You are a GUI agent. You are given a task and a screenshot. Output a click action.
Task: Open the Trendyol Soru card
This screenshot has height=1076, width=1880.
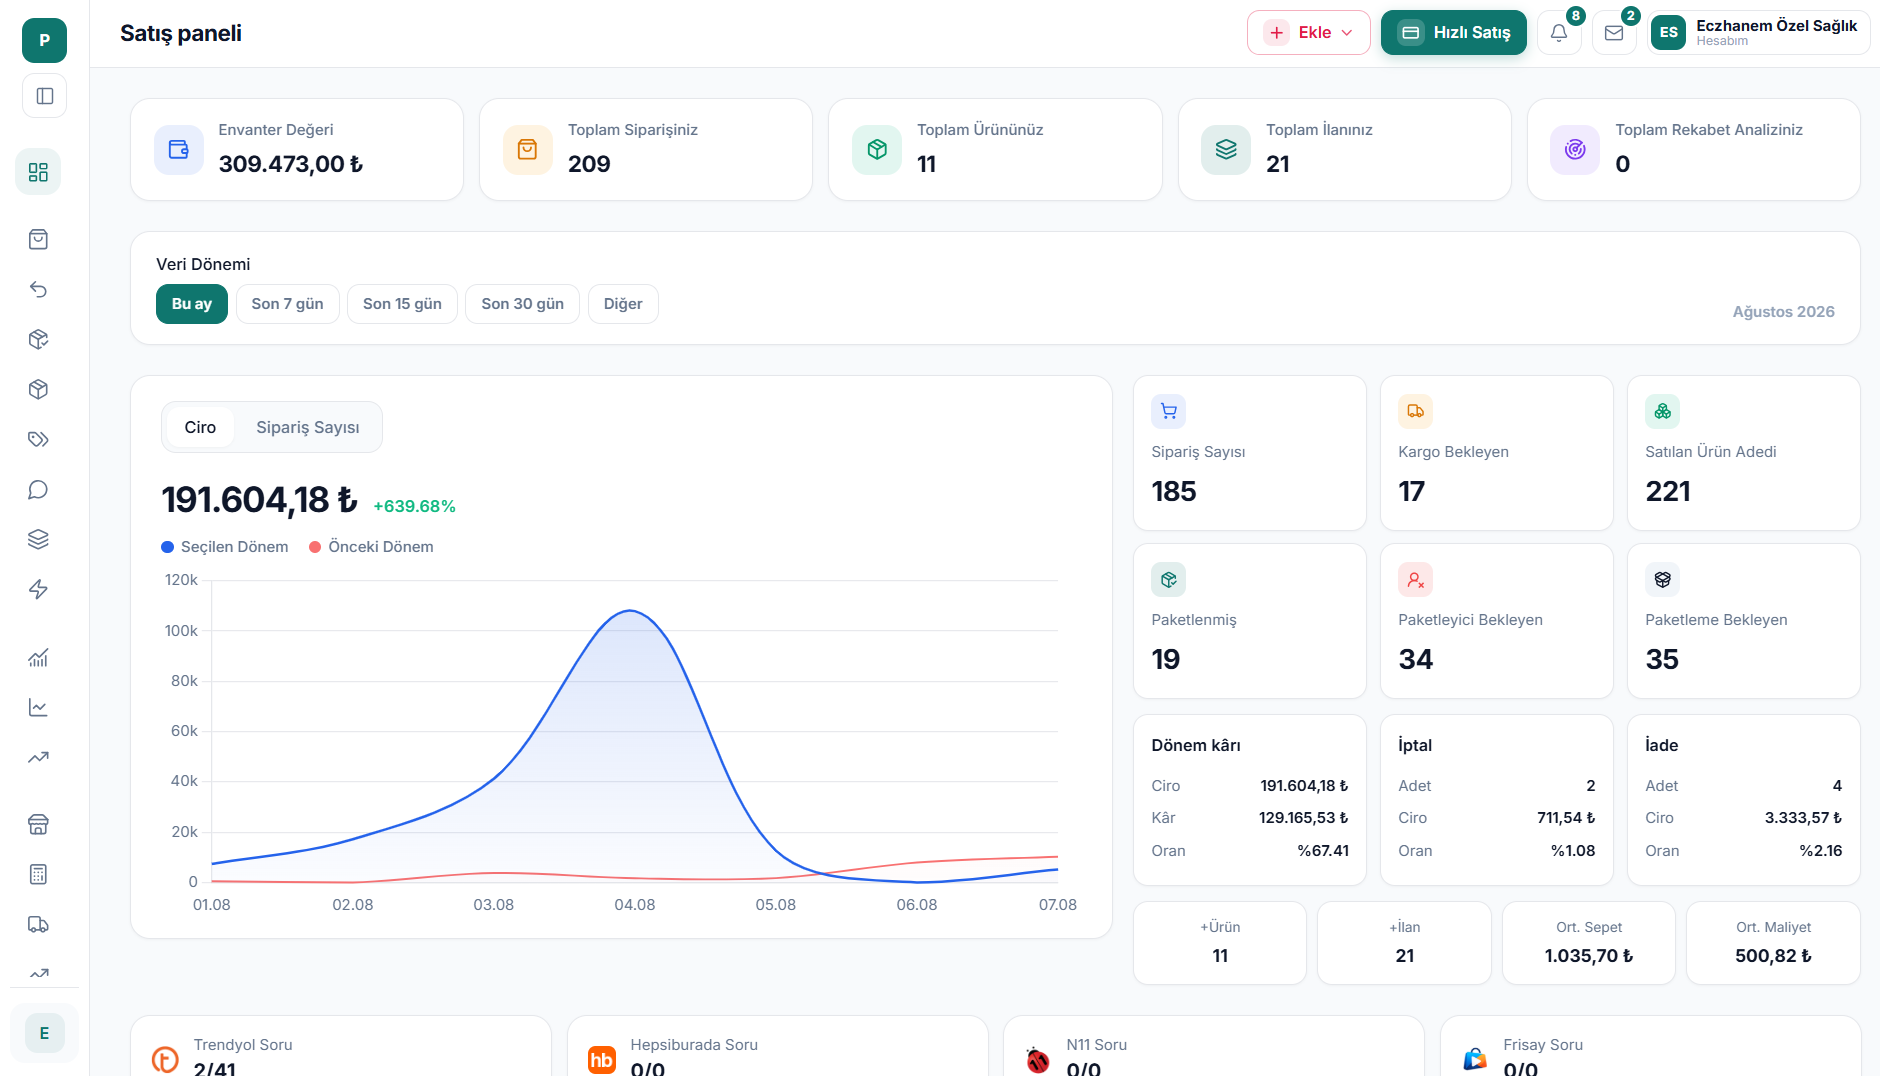341,1046
